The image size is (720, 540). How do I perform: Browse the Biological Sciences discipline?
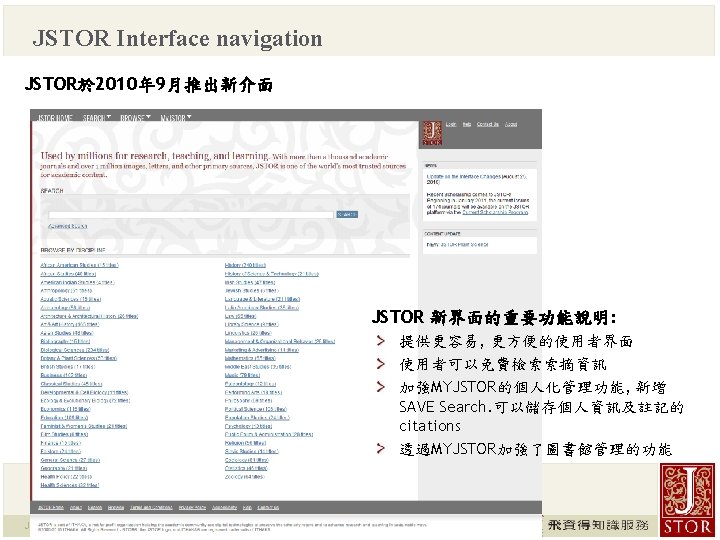(75, 350)
